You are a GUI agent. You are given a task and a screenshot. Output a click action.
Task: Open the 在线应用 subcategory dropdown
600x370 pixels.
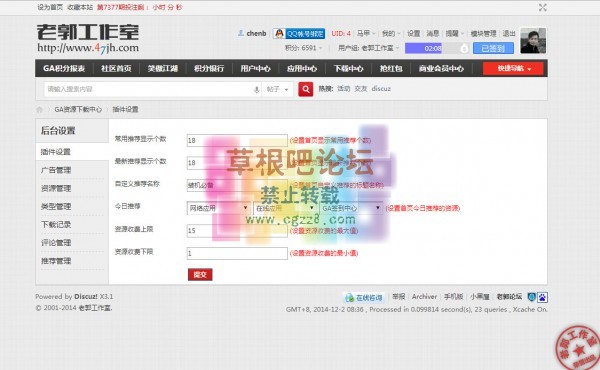[285, 208]
